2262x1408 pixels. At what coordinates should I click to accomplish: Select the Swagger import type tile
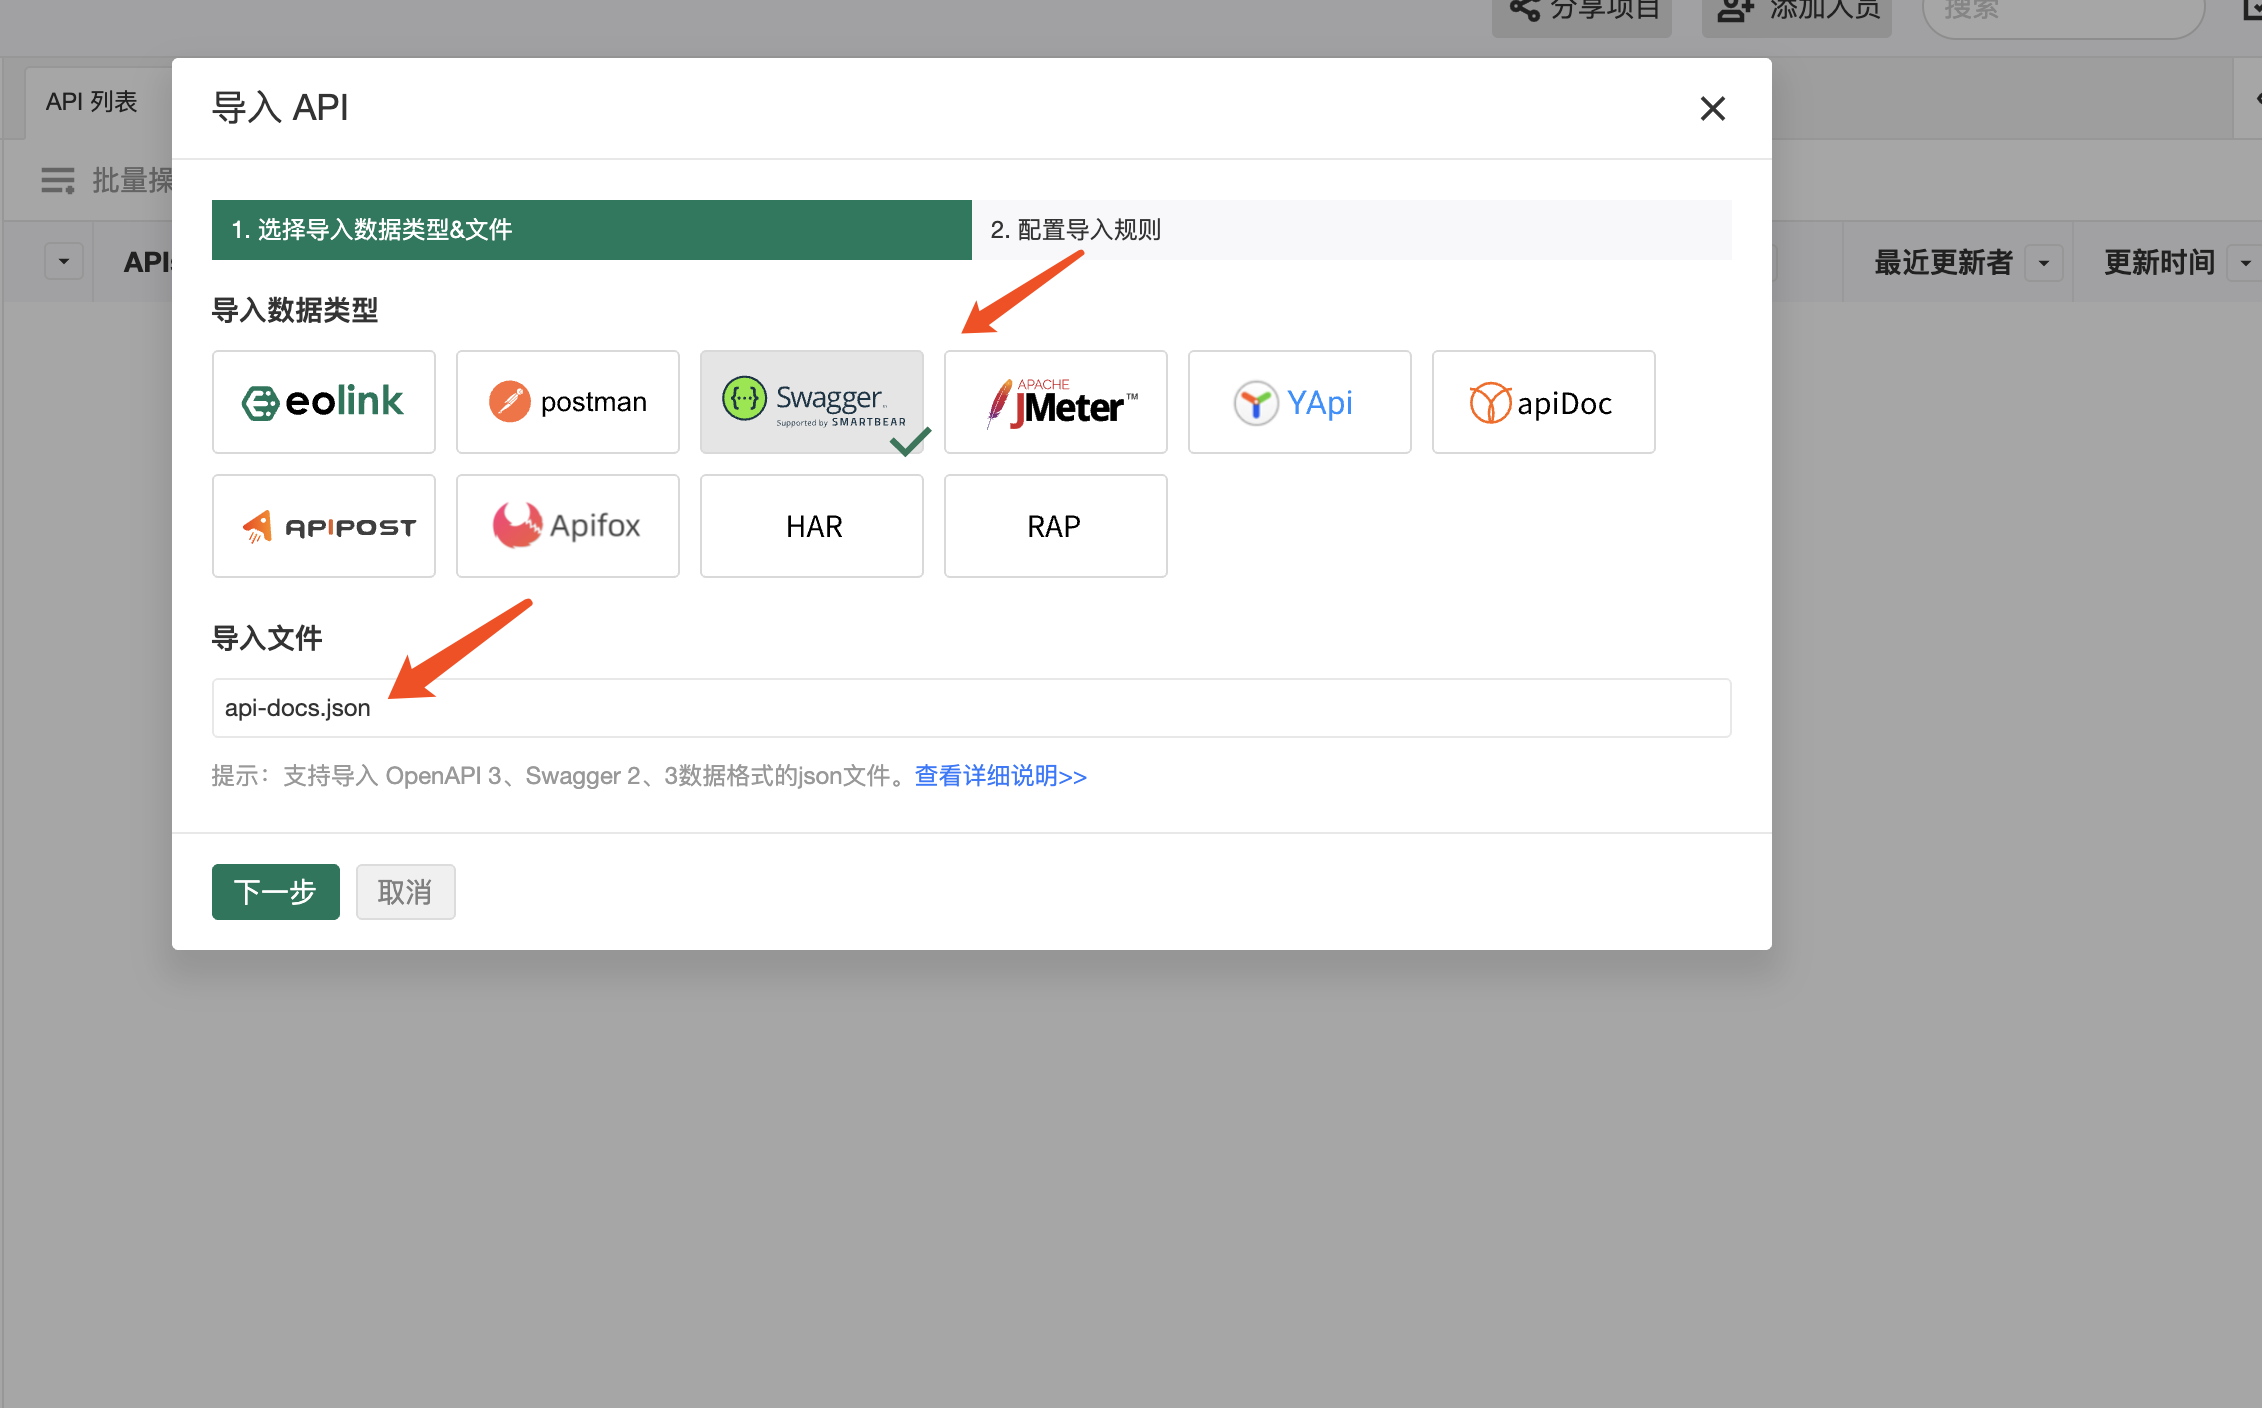click(811, 402)
